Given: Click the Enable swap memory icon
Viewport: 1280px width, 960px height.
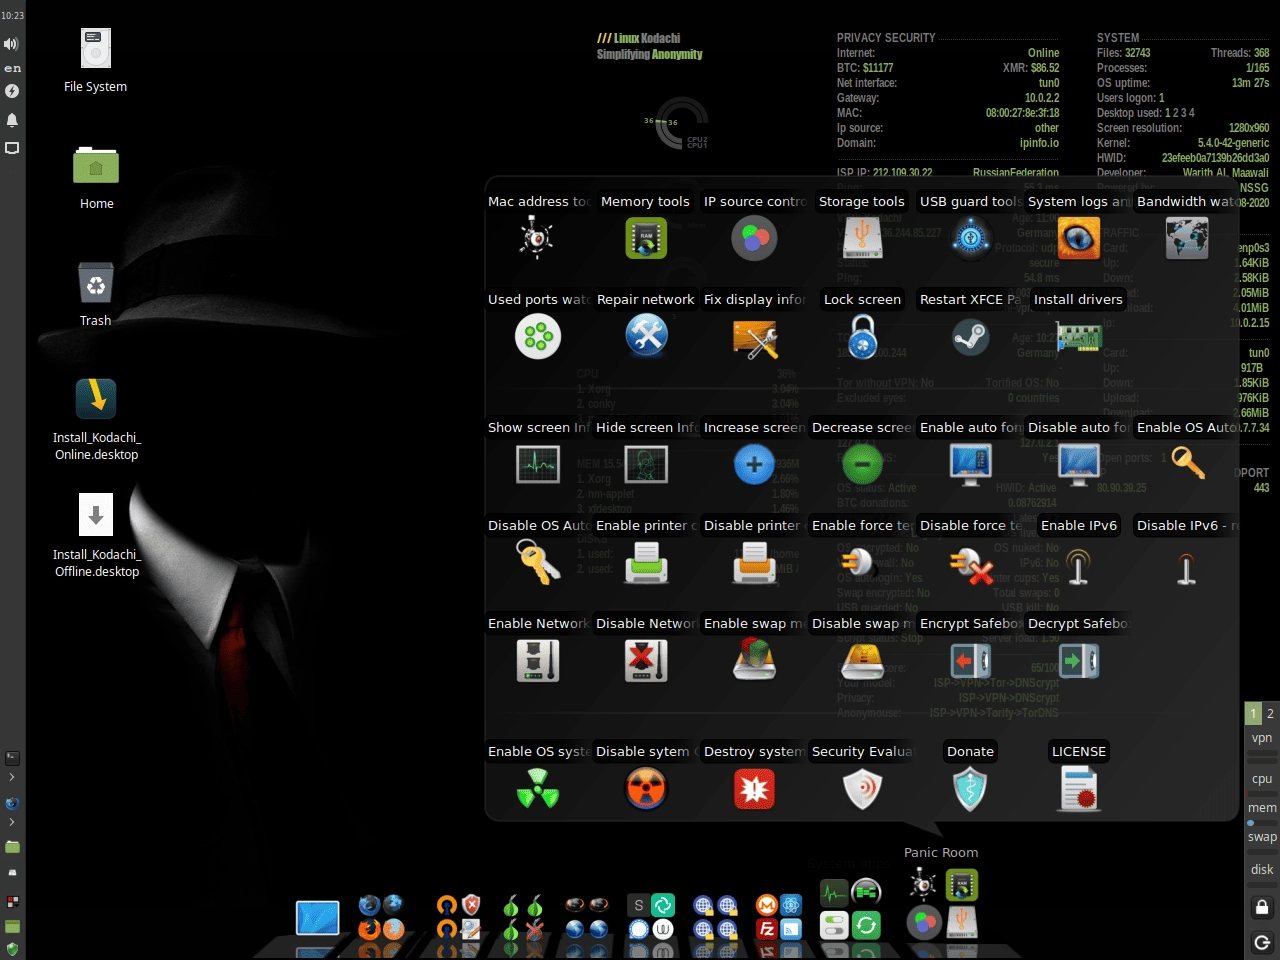Looking at the screenshot, I should pos(754,660).
